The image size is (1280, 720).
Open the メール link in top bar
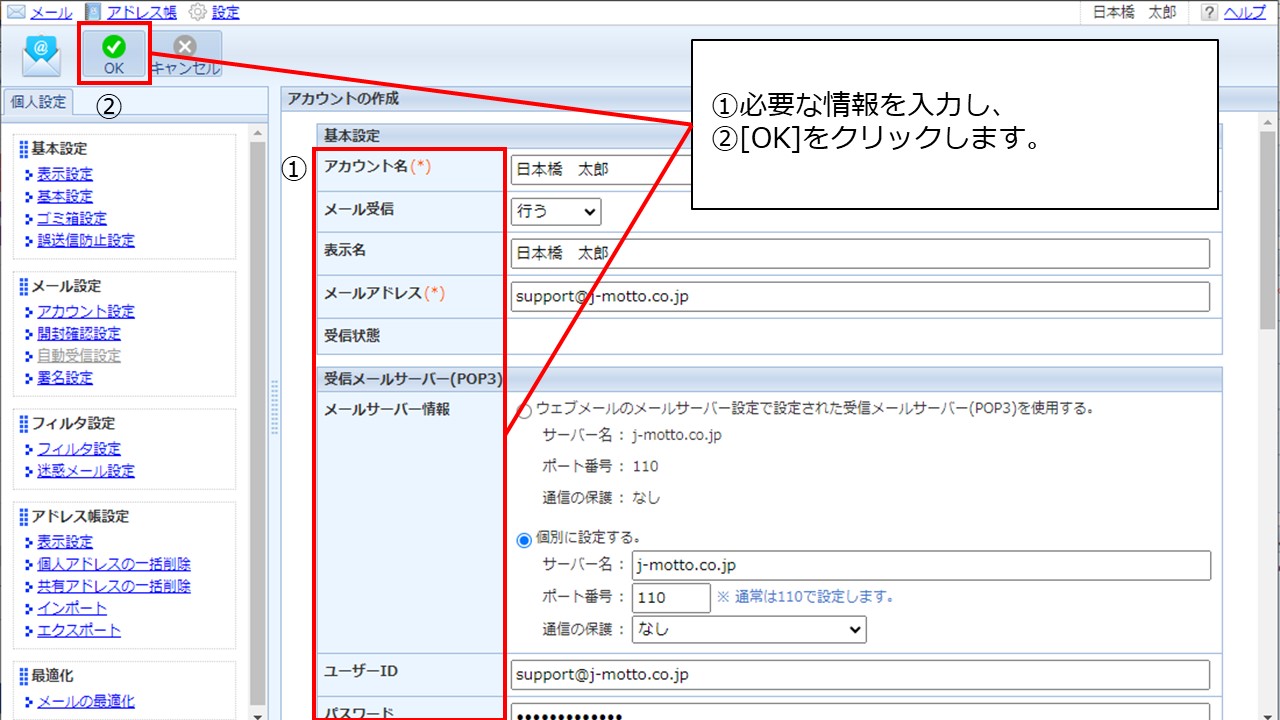pyautogui.click(x=50, y=13)
